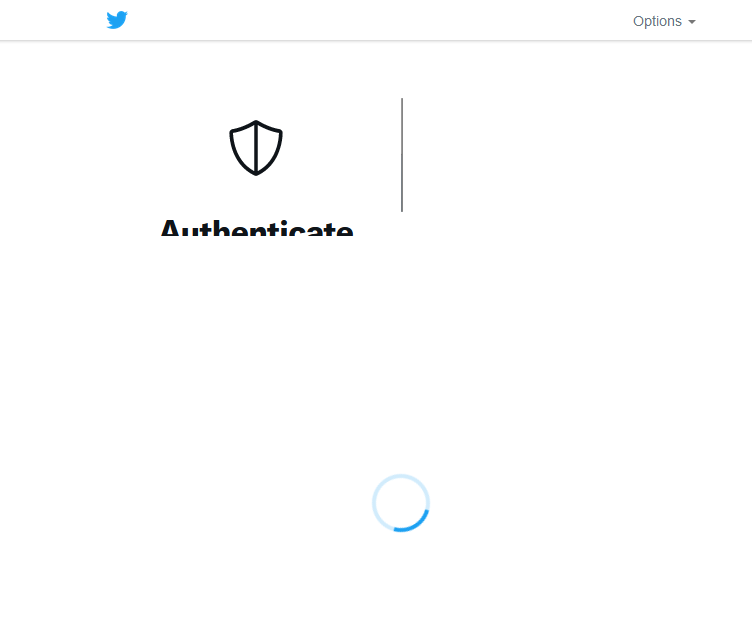Go to Twitter home via bird icon
The image size is (752, 627).
117,20
